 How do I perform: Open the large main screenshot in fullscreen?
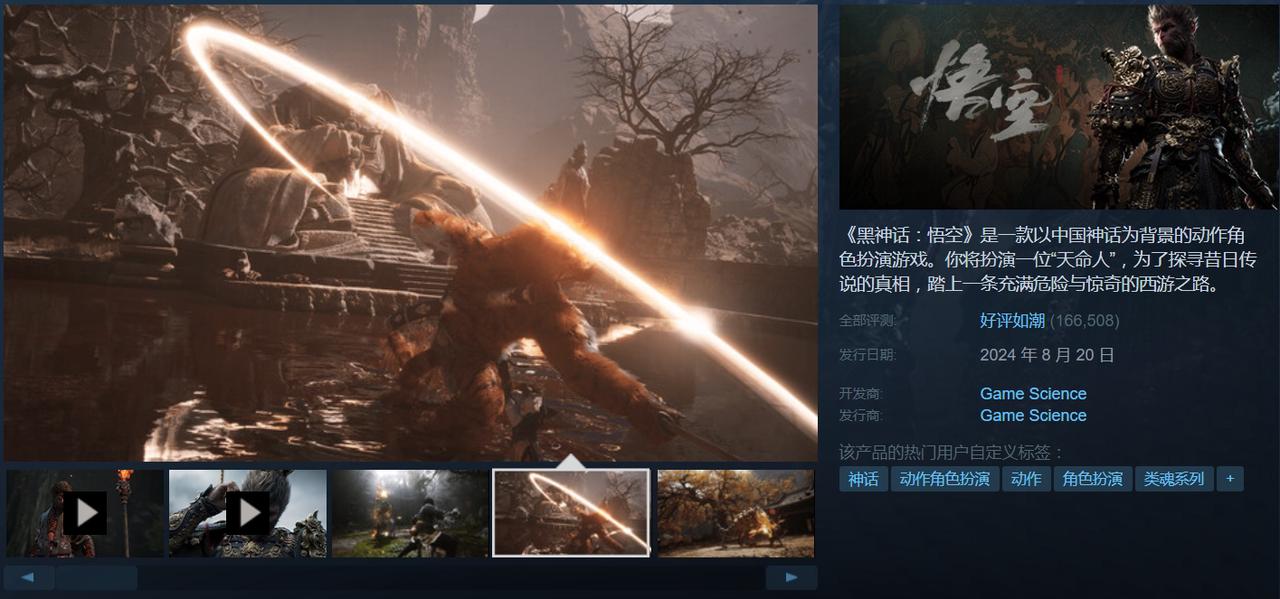coord(410,232)
